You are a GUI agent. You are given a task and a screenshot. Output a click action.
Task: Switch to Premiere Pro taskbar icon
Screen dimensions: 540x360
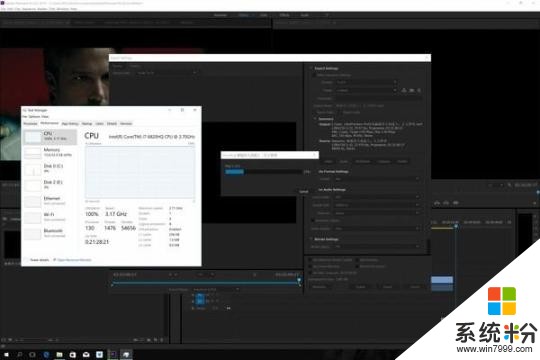tap(113, 354)
